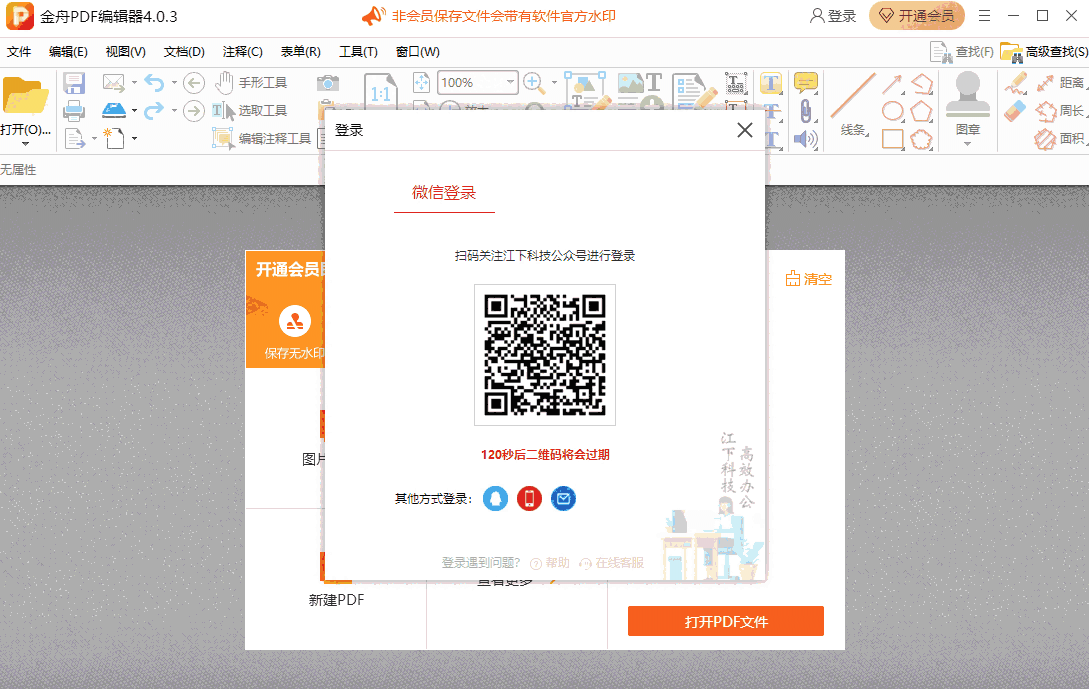Click the printer icon in the toolbar
The image size is (1089, 689).
pyautogui.click(x=74, y=111)
